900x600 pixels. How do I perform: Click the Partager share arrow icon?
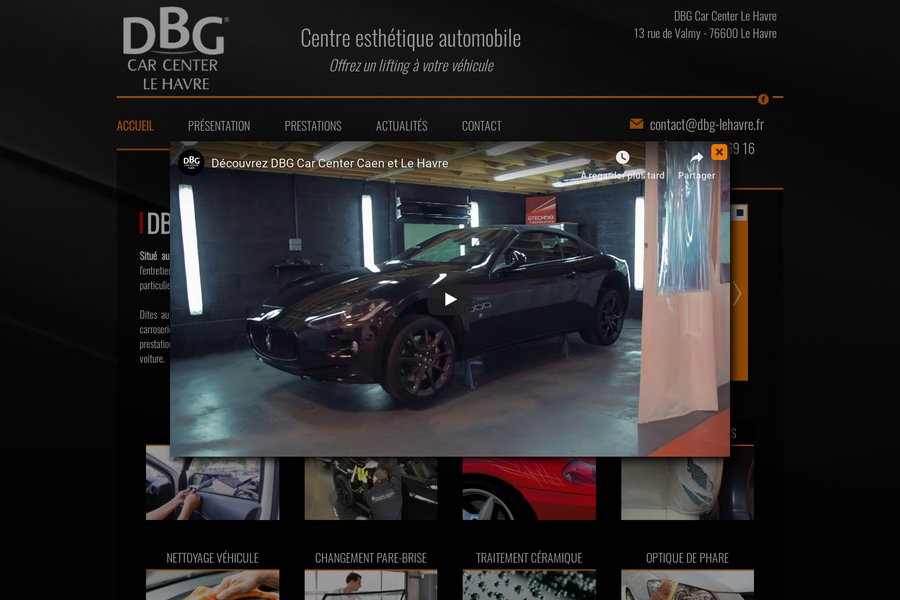pos(696,157)
